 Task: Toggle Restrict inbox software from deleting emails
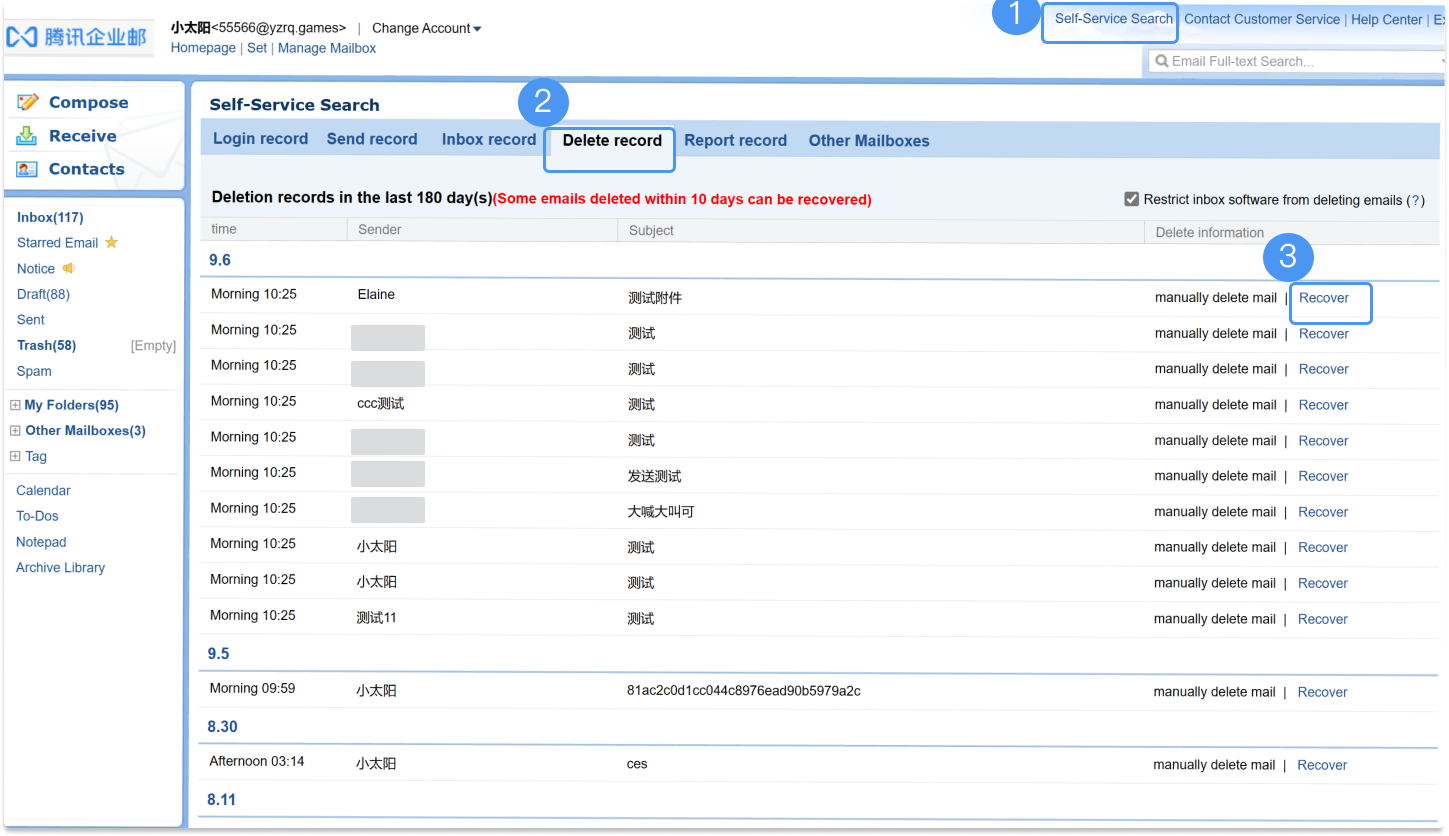pos(1132,199)
